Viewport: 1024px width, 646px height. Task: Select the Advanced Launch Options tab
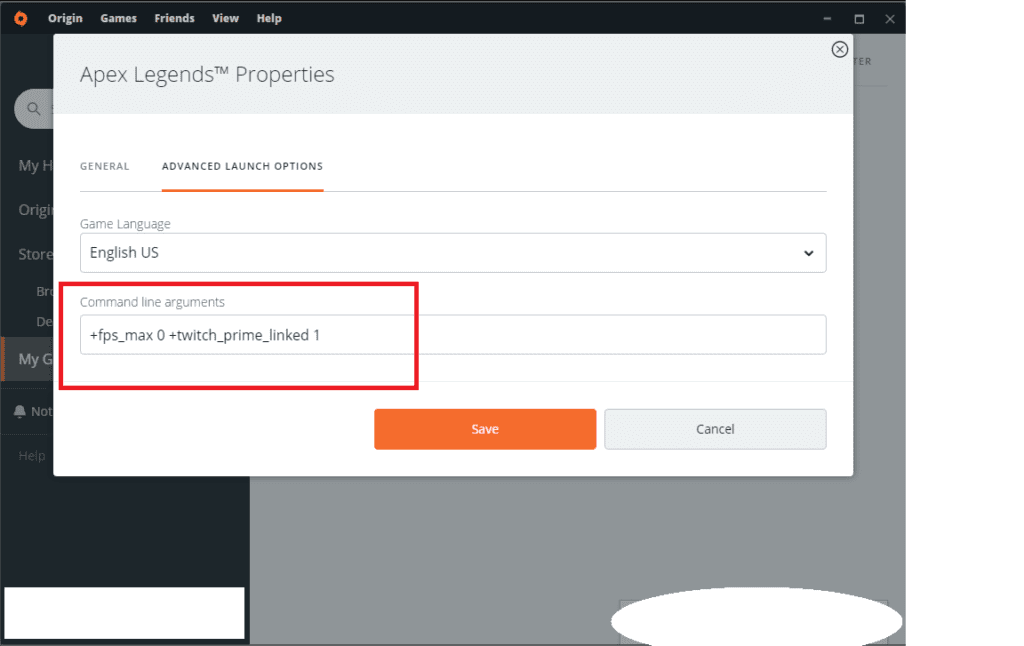click(x=242, y=166)
